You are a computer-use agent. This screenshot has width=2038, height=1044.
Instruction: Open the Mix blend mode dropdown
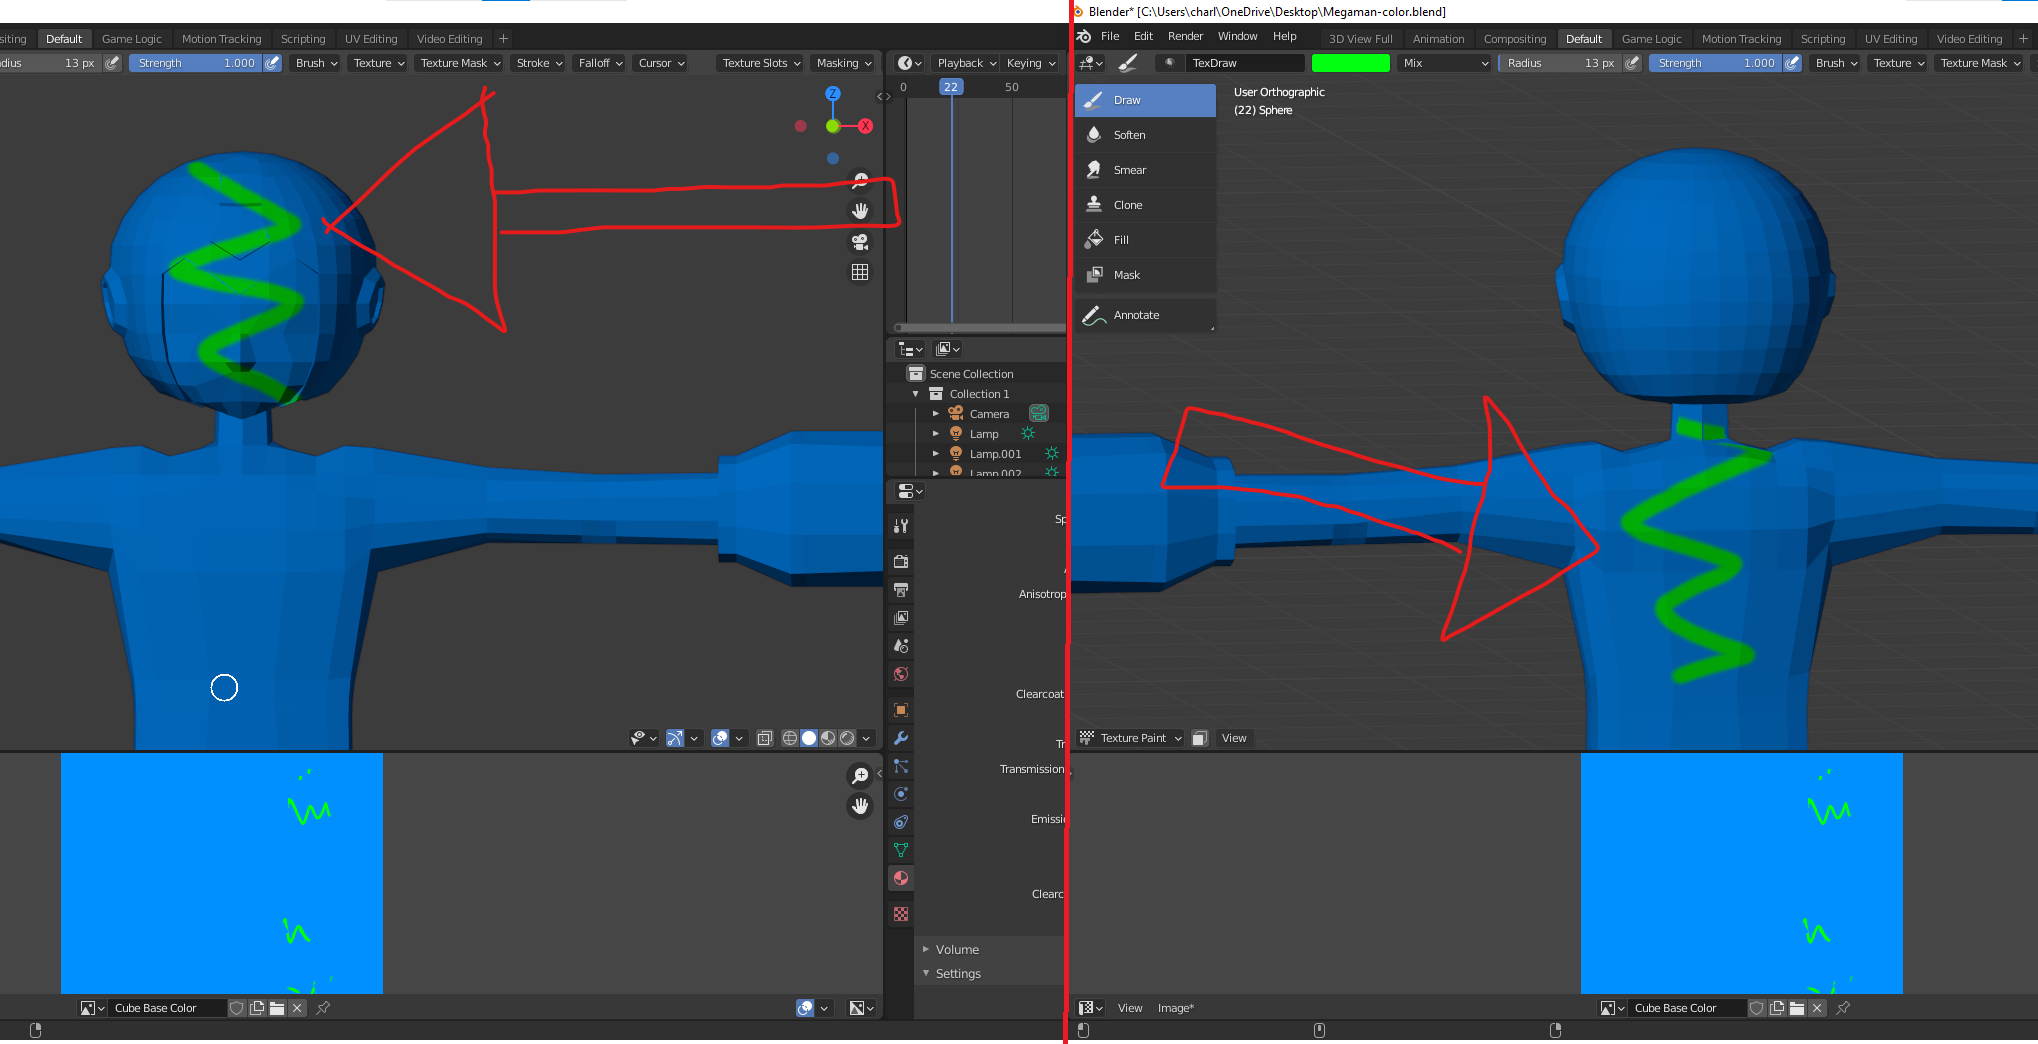pyautogui.click(x=1445, y=63)
